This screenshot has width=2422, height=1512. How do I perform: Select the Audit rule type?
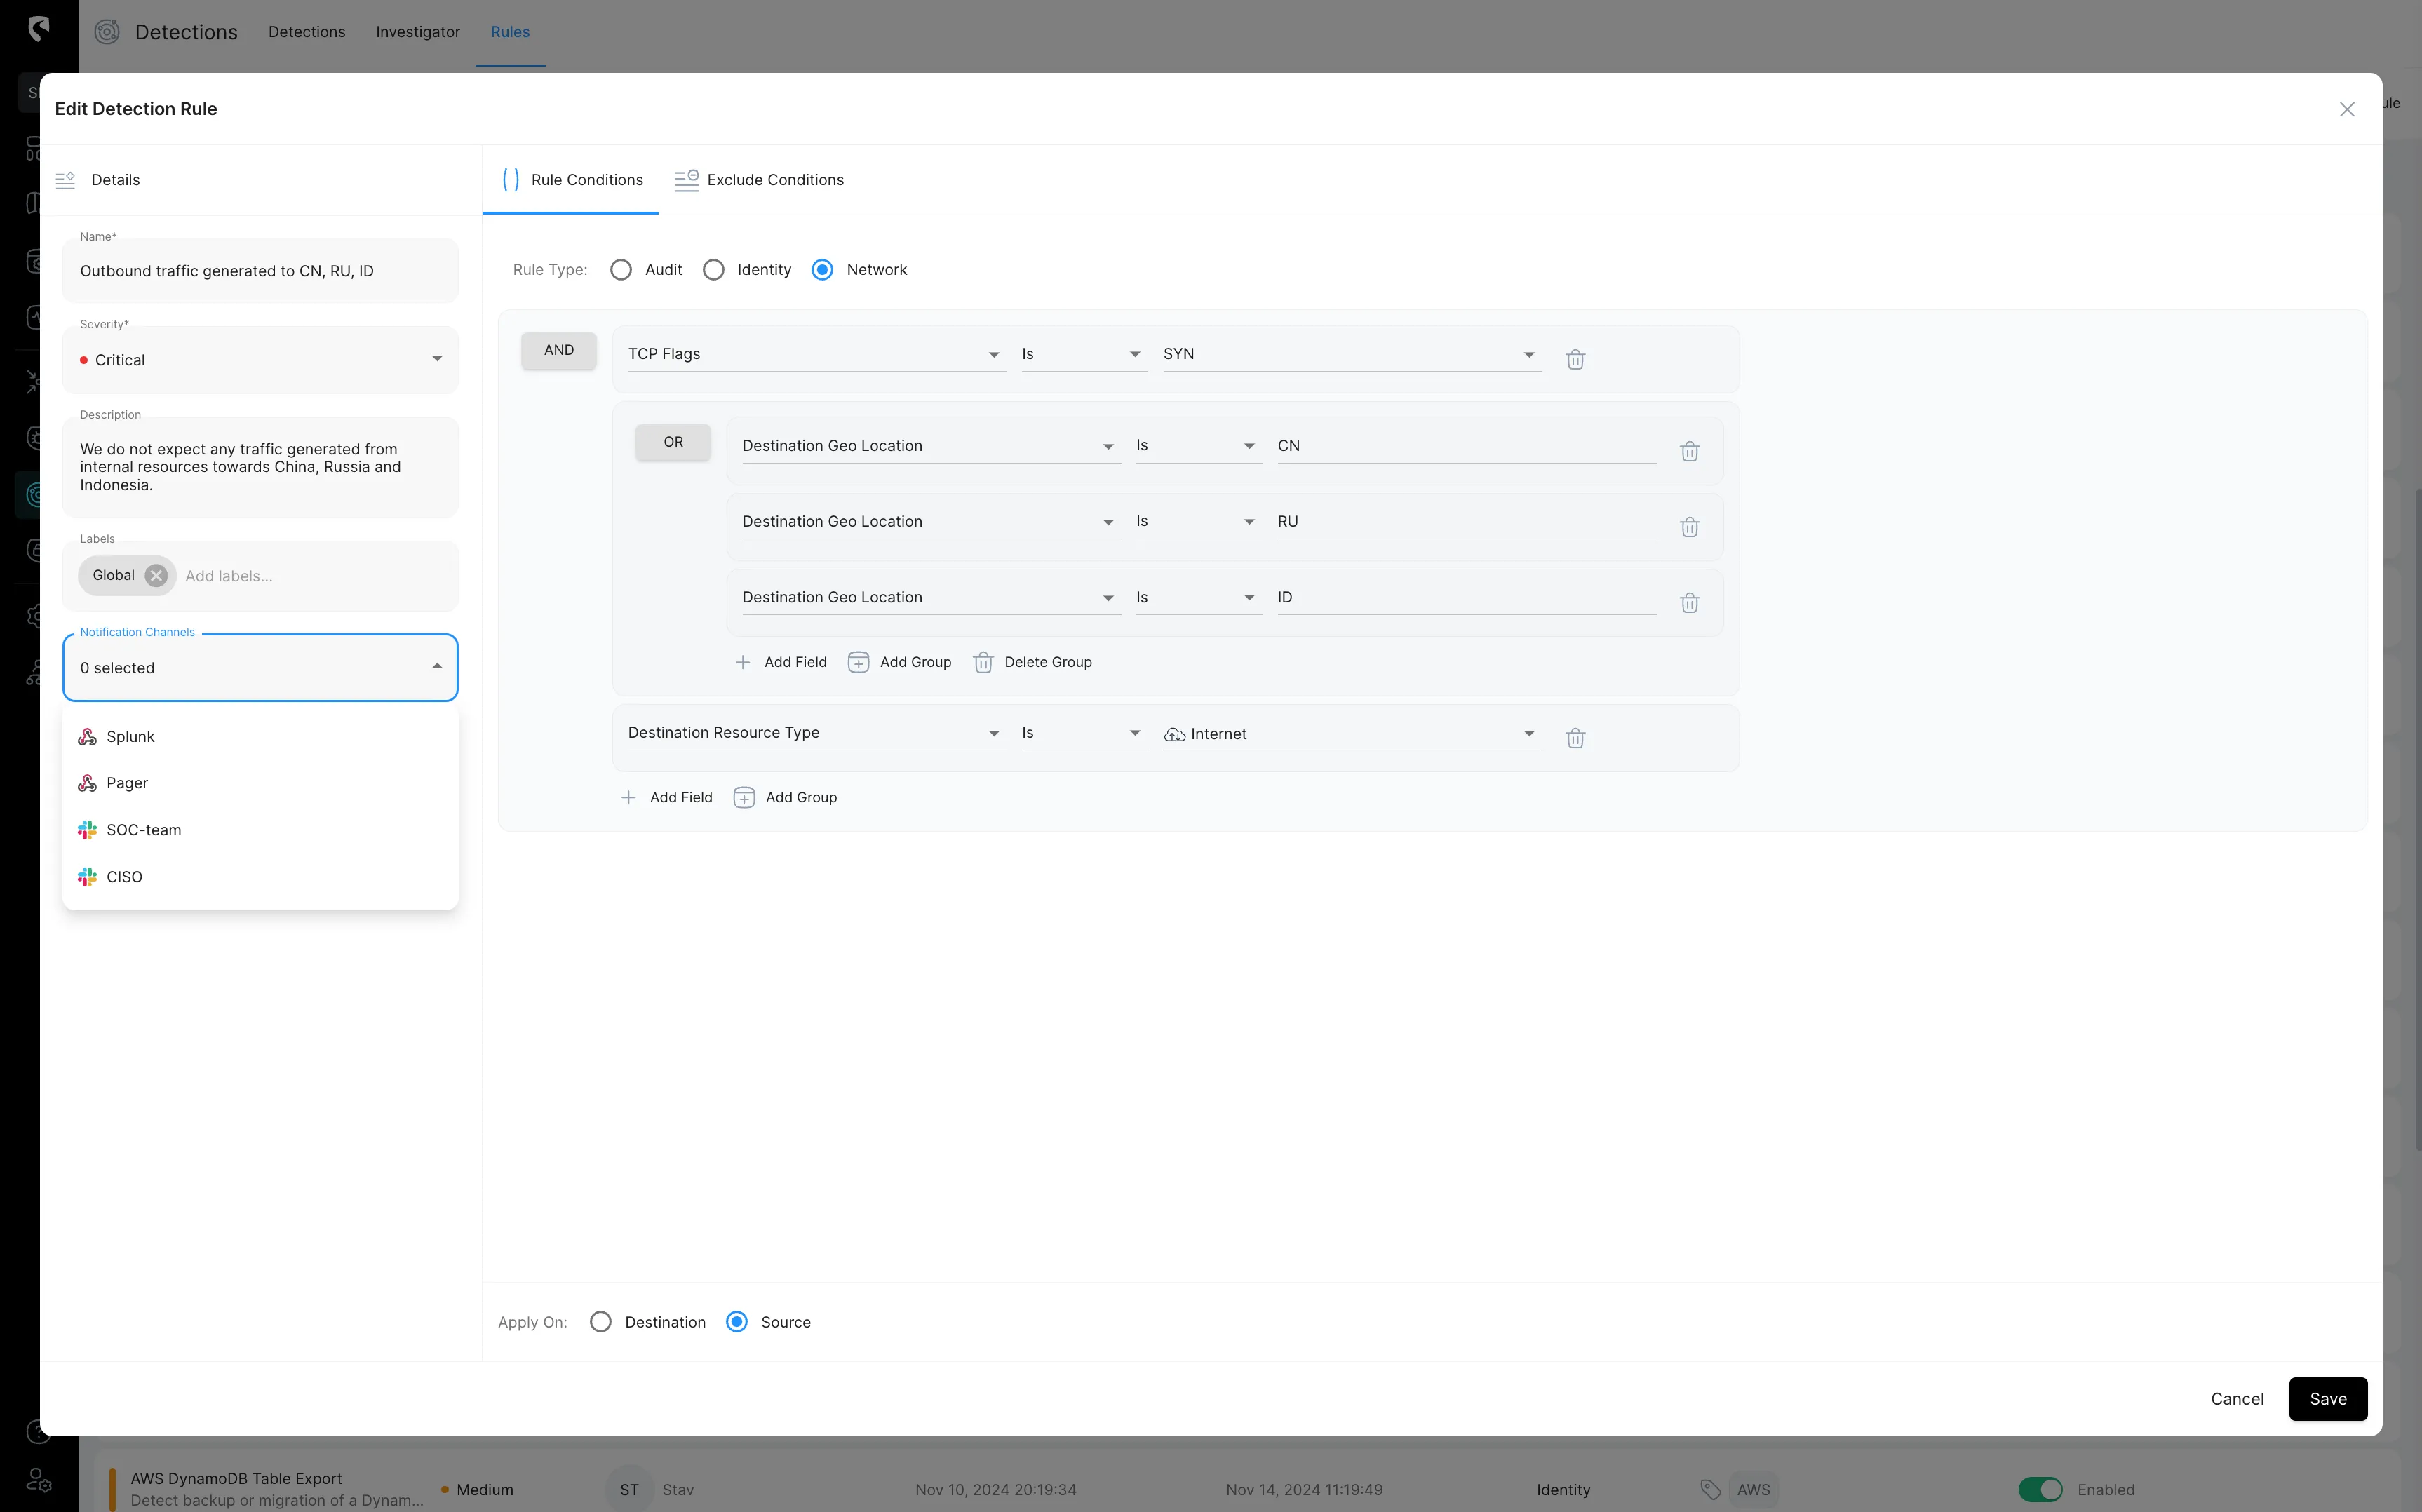[x=621, y=270]
